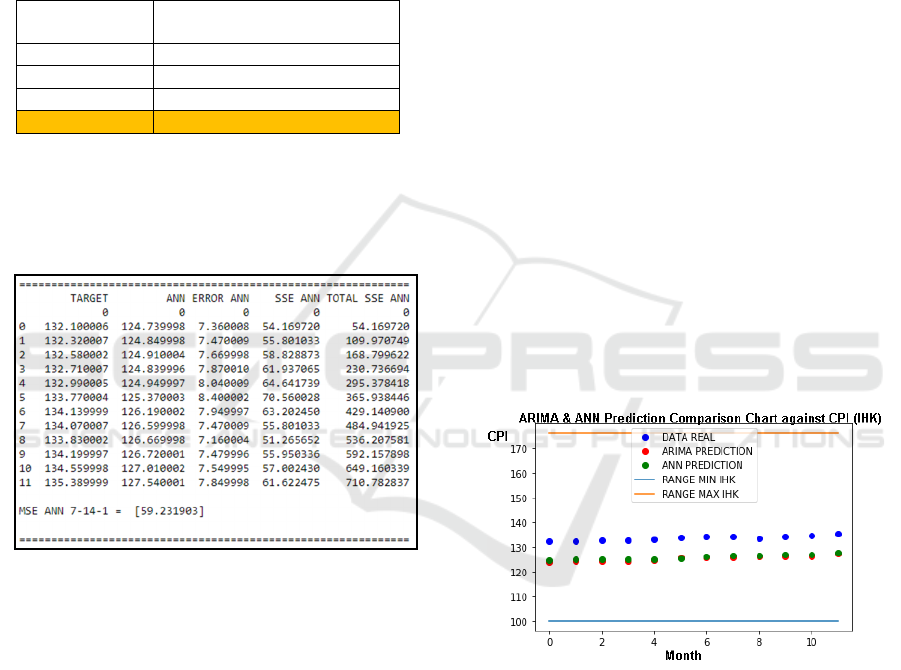Click the RANGE MIN IHK legend line
The height and width of the screenshot is (670, 901).
point(645,480)
